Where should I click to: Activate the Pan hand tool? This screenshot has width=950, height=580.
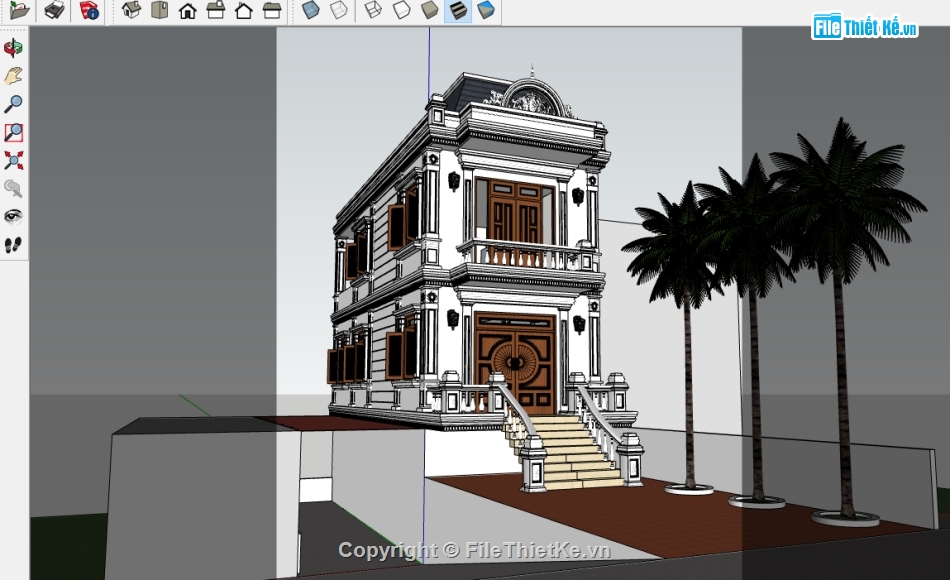pyautogui.click(x=13, y=76)
